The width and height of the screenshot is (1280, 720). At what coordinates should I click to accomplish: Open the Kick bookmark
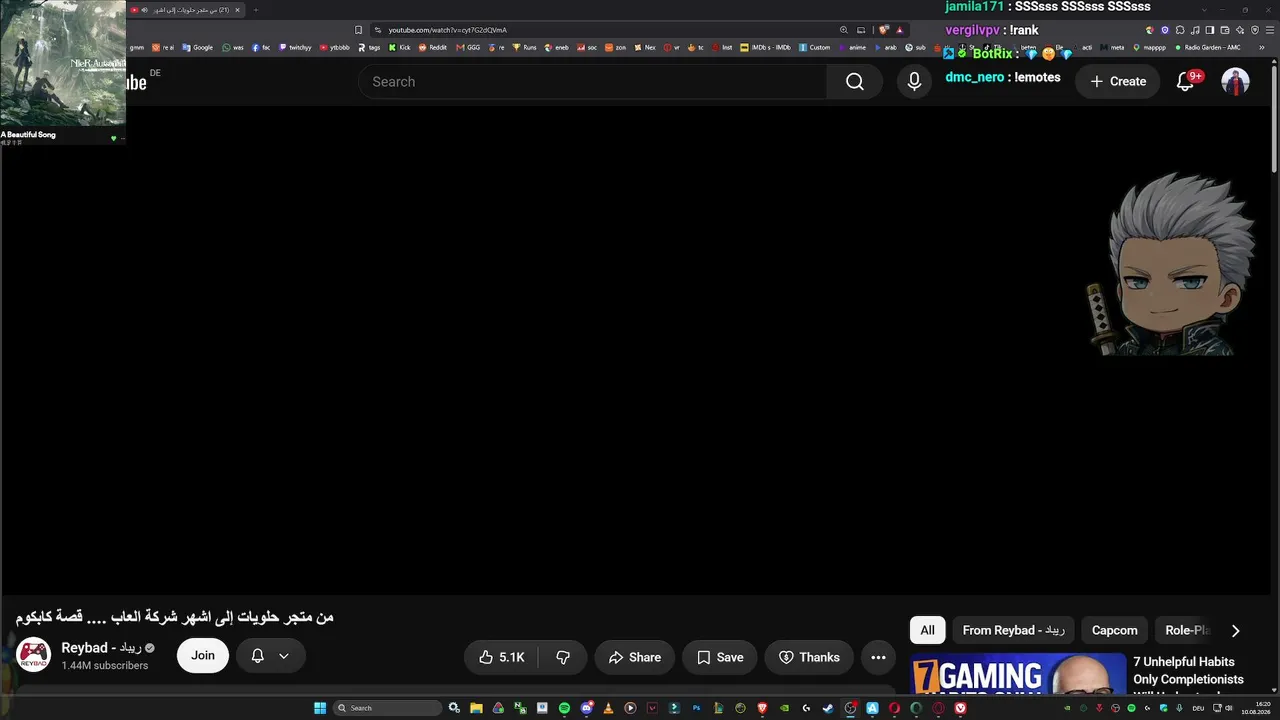tap(400, 47)
